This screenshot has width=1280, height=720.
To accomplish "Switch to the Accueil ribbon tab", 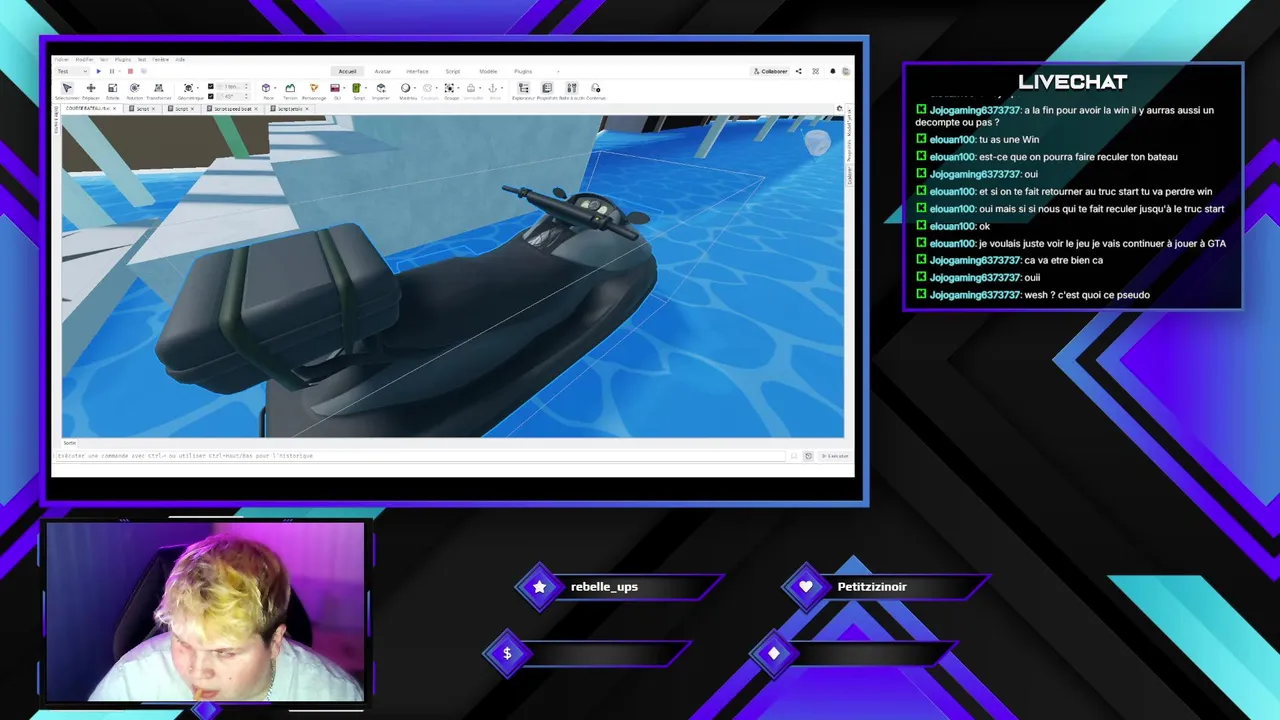I will (x=347, y=71).
